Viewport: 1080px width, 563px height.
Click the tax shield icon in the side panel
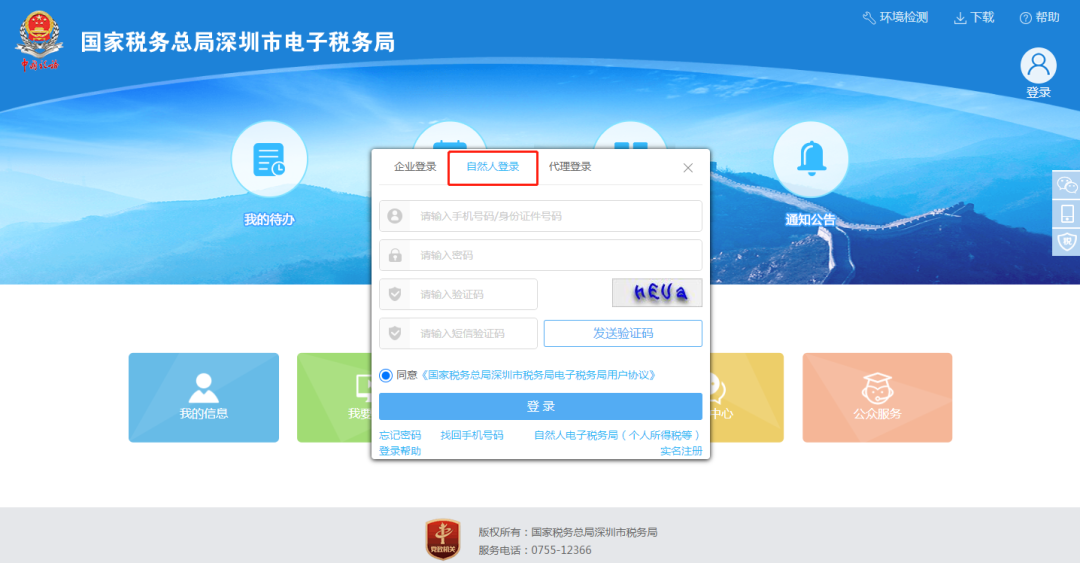(x=1067, y=242)
